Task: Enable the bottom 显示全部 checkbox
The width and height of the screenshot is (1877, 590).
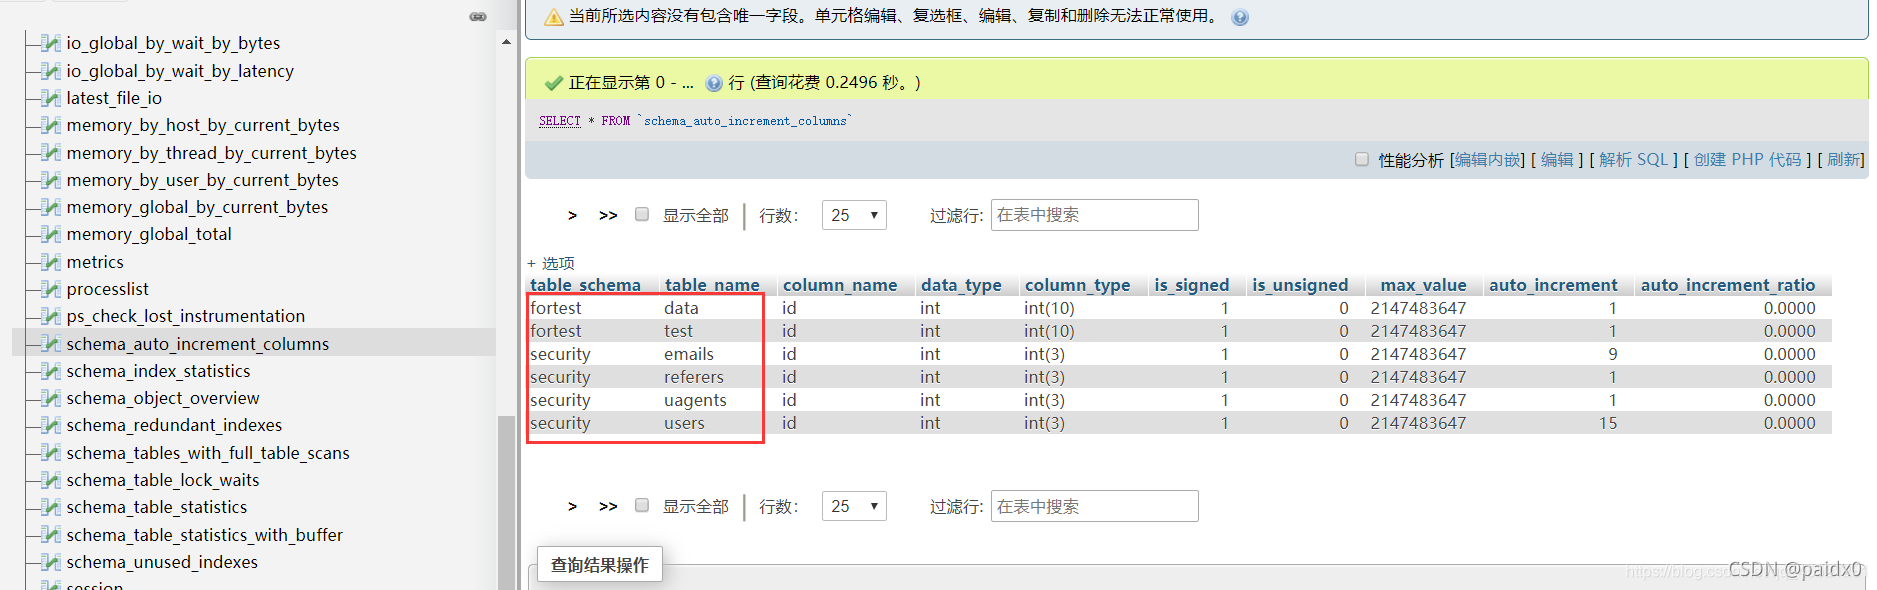Action: point(642,505)
